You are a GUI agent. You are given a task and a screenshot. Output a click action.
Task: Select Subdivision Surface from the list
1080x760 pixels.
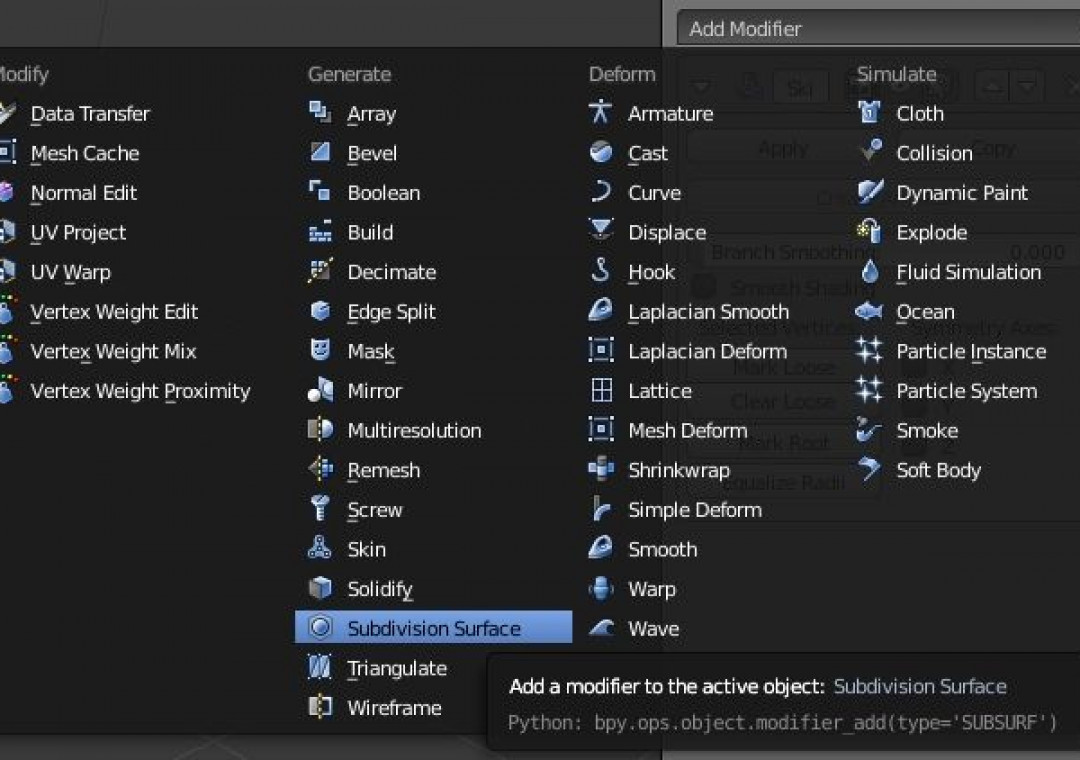(x=433, y=628)
